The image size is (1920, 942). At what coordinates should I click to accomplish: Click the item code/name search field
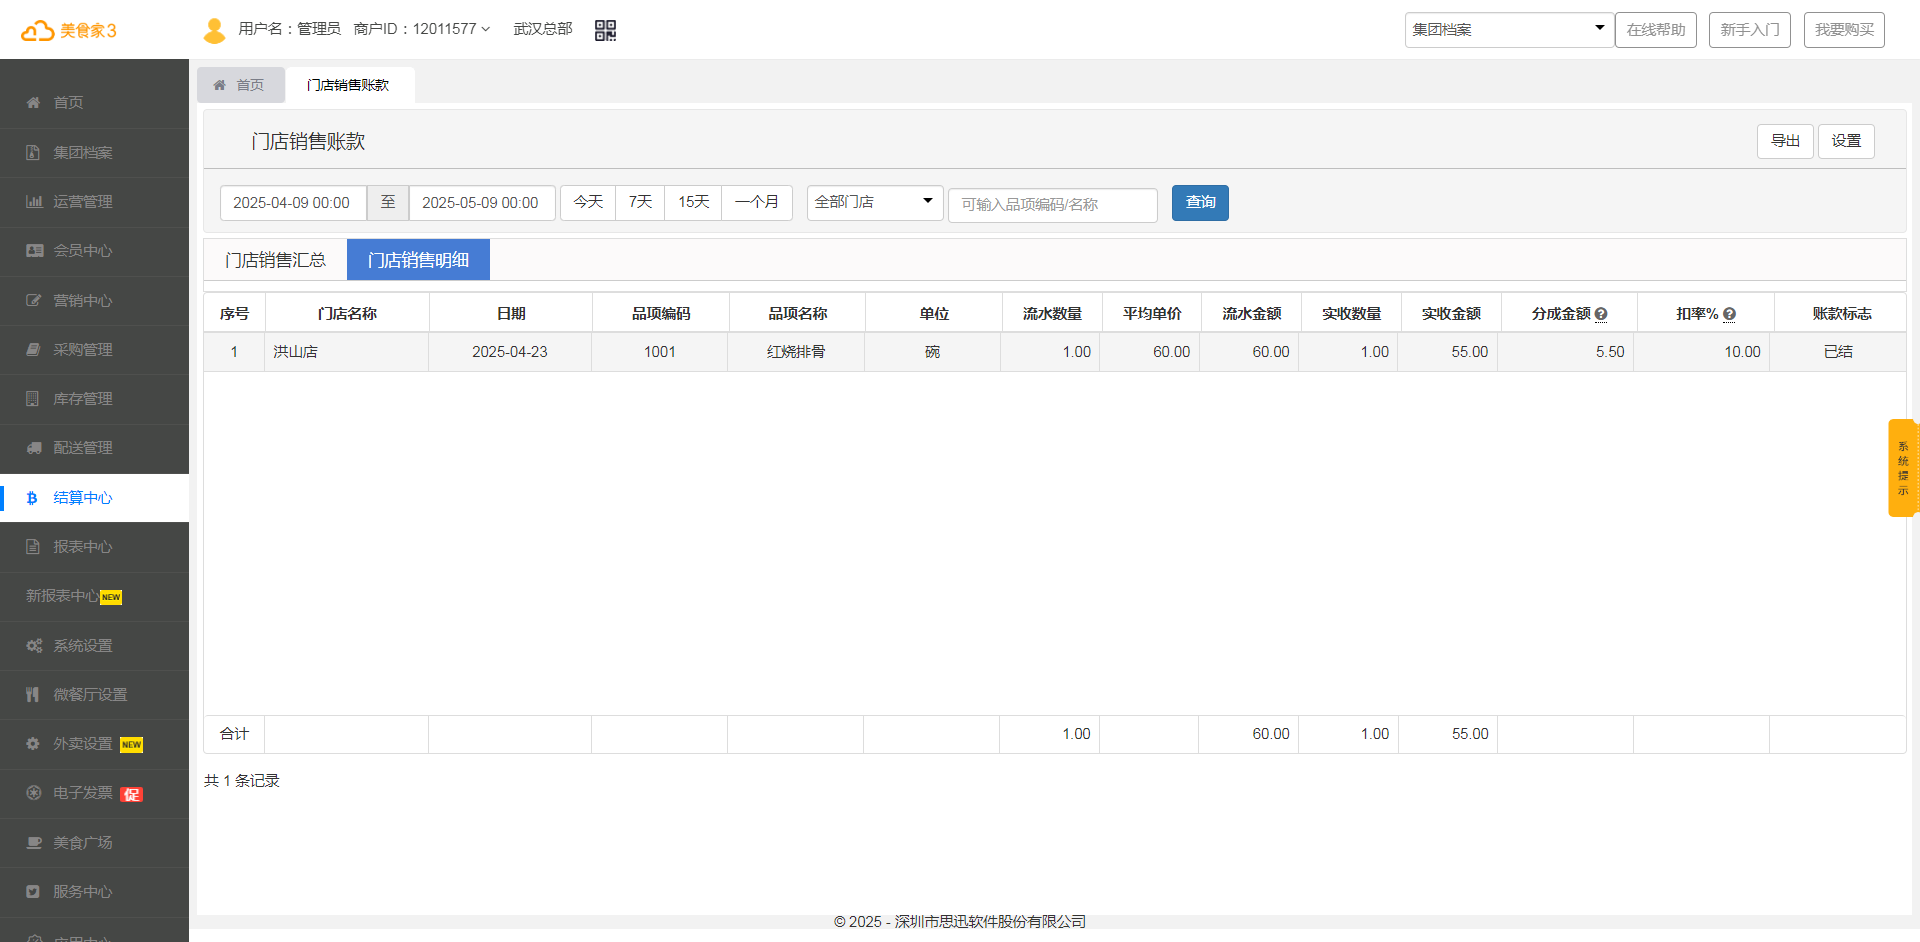pyautogui.click(x=1052, y=204)
